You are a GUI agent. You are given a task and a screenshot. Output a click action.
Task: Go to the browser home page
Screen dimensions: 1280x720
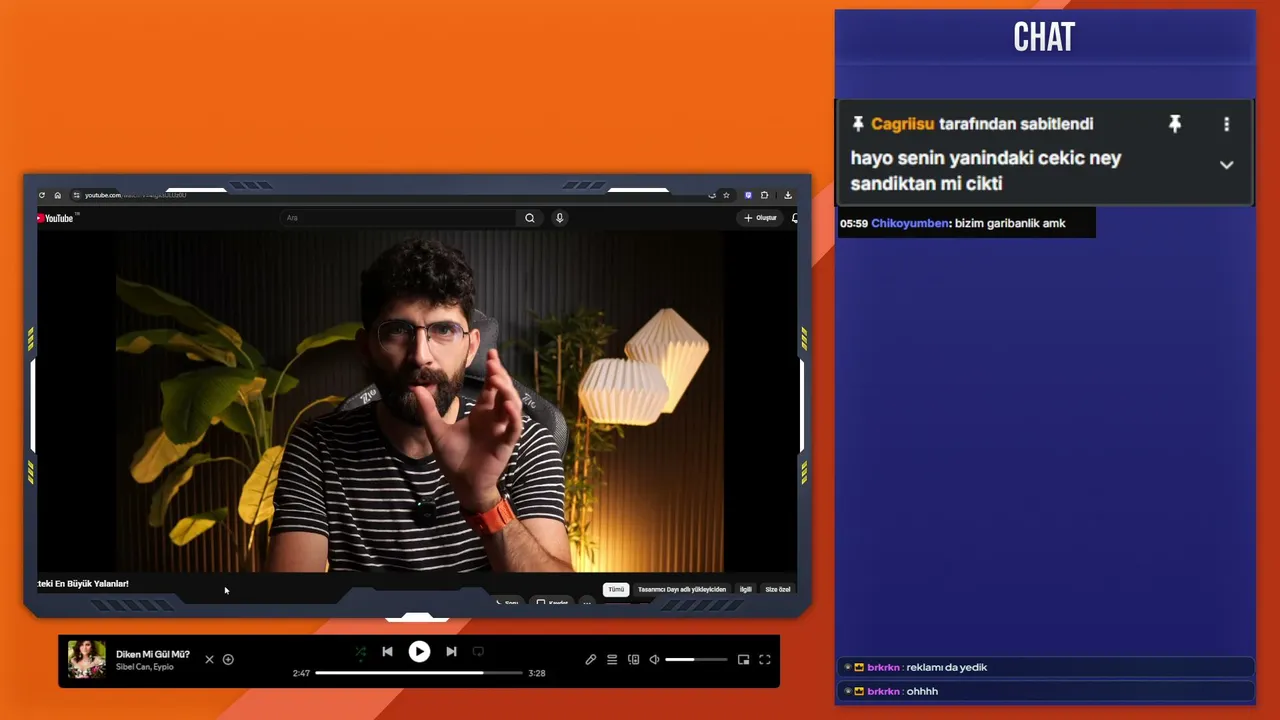pyautogui.click(x=58, y=195)
